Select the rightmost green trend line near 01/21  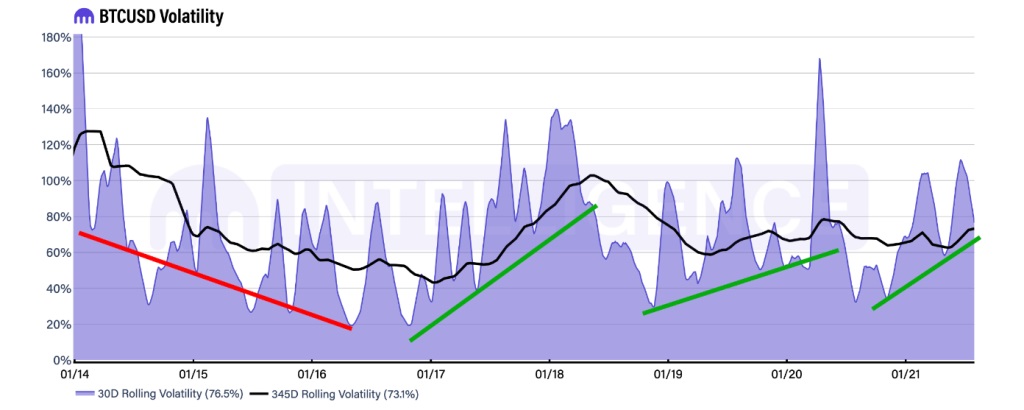tap(925, 273)
